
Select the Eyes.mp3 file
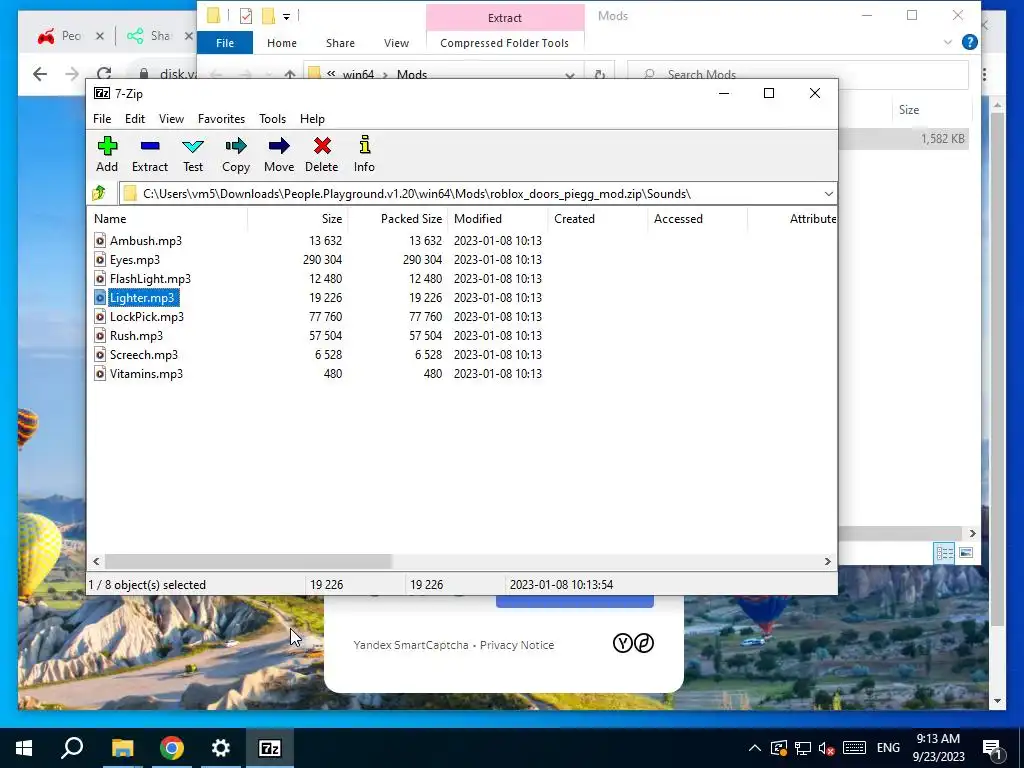(135, 259)
